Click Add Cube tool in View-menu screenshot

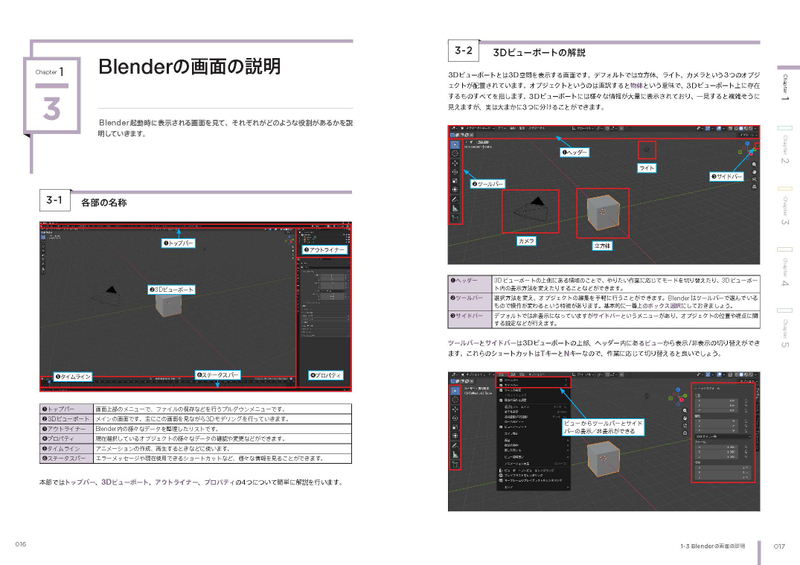click(455, 464)
